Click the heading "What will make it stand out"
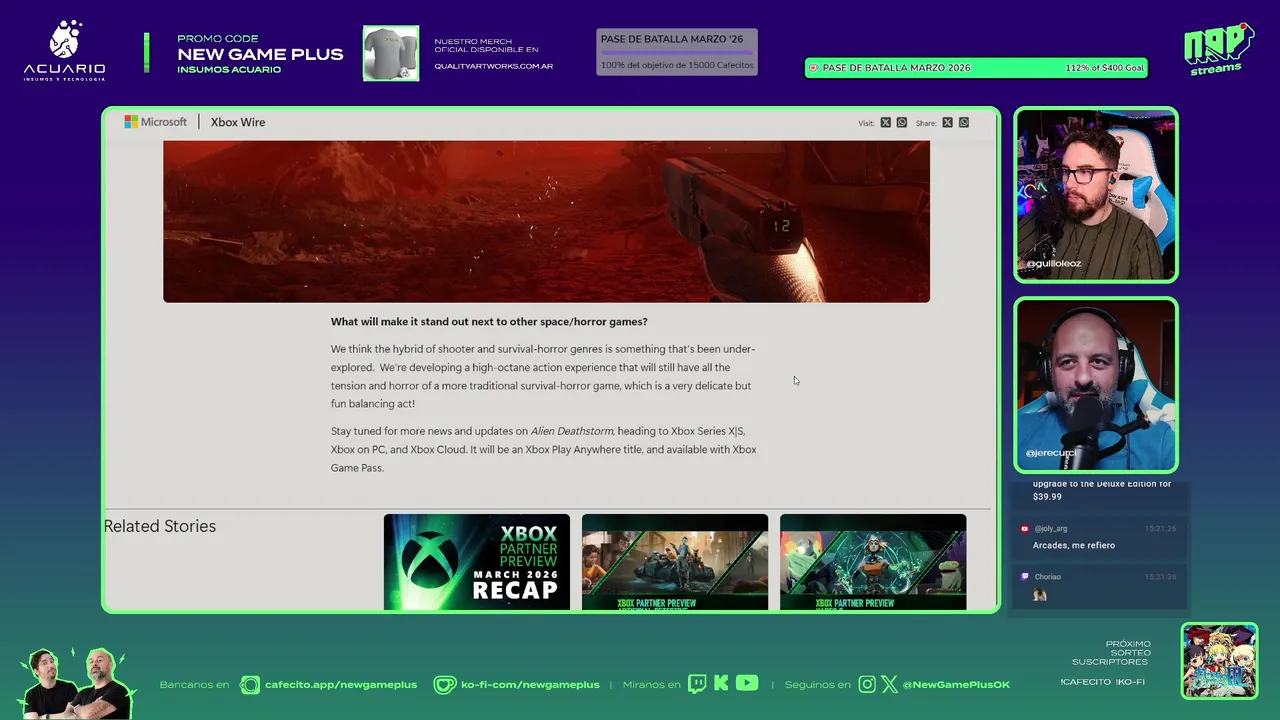Viewport: 1280px width, 720px height. coord(489,322)
